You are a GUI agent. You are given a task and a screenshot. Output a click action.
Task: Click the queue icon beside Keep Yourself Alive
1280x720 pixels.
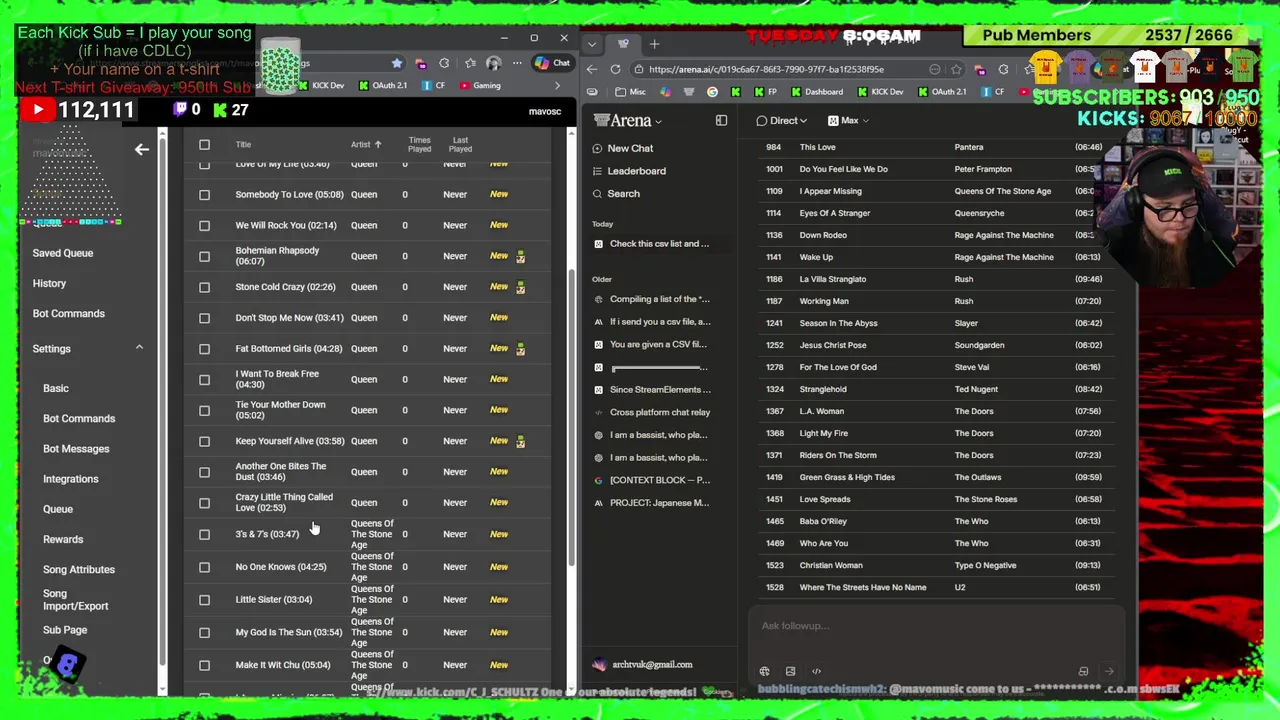tap(520, 441)
